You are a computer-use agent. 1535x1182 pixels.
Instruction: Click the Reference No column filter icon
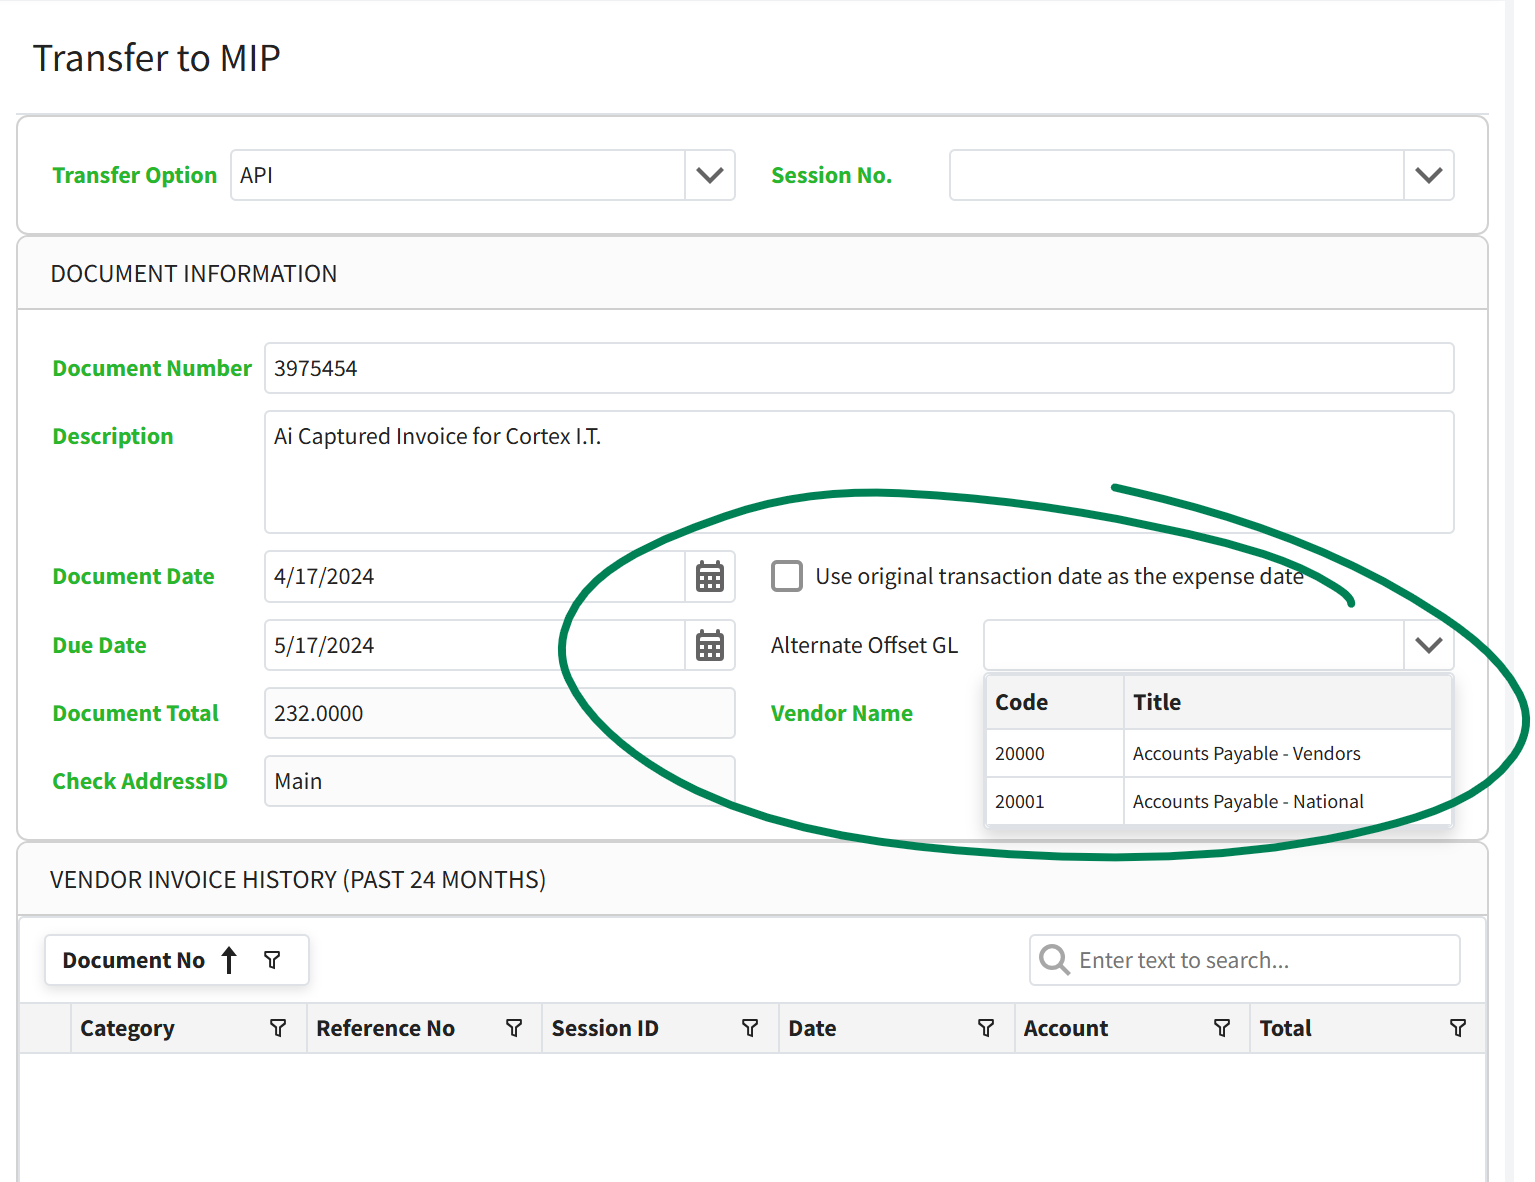[x=514, y=1028]
